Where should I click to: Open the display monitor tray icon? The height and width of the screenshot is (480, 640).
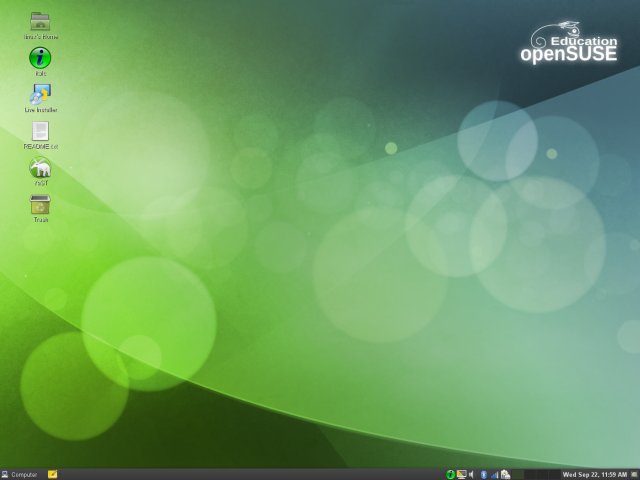tap(461, 474)
